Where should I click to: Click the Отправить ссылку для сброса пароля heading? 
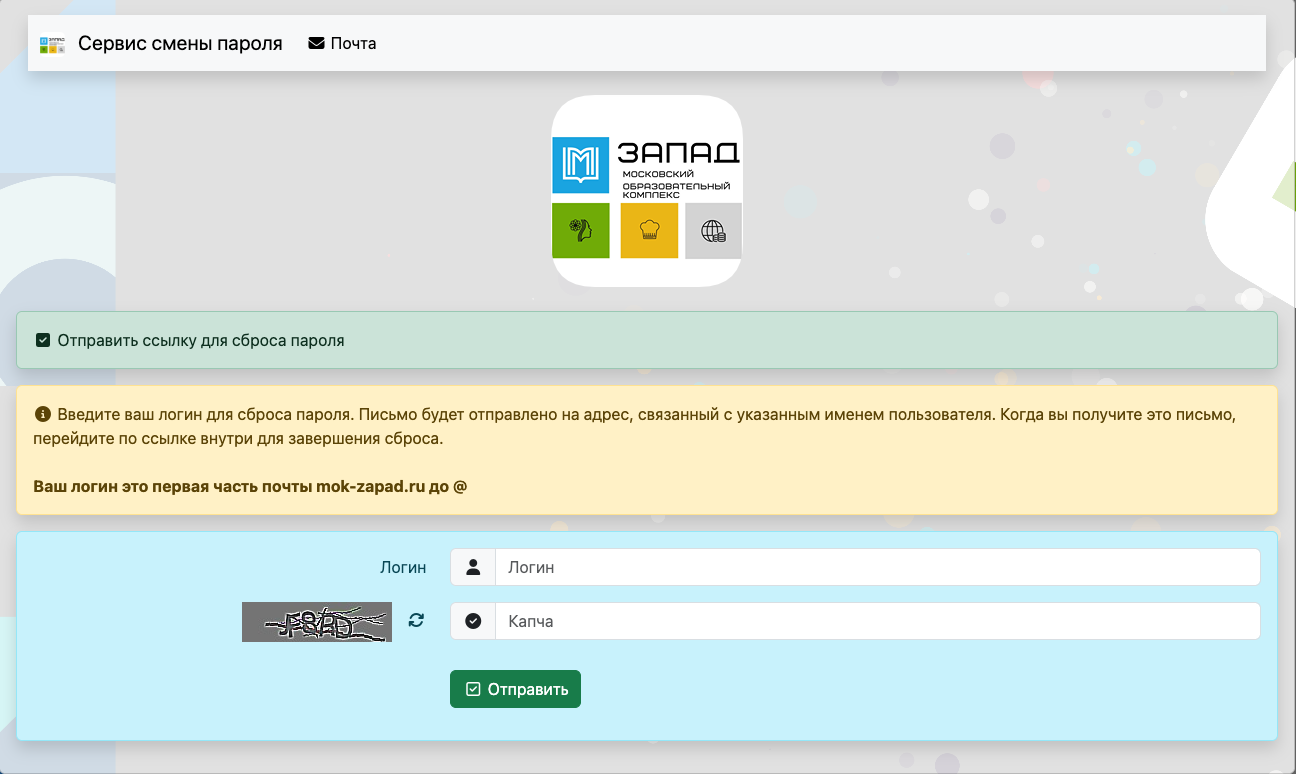pos(201,340)
